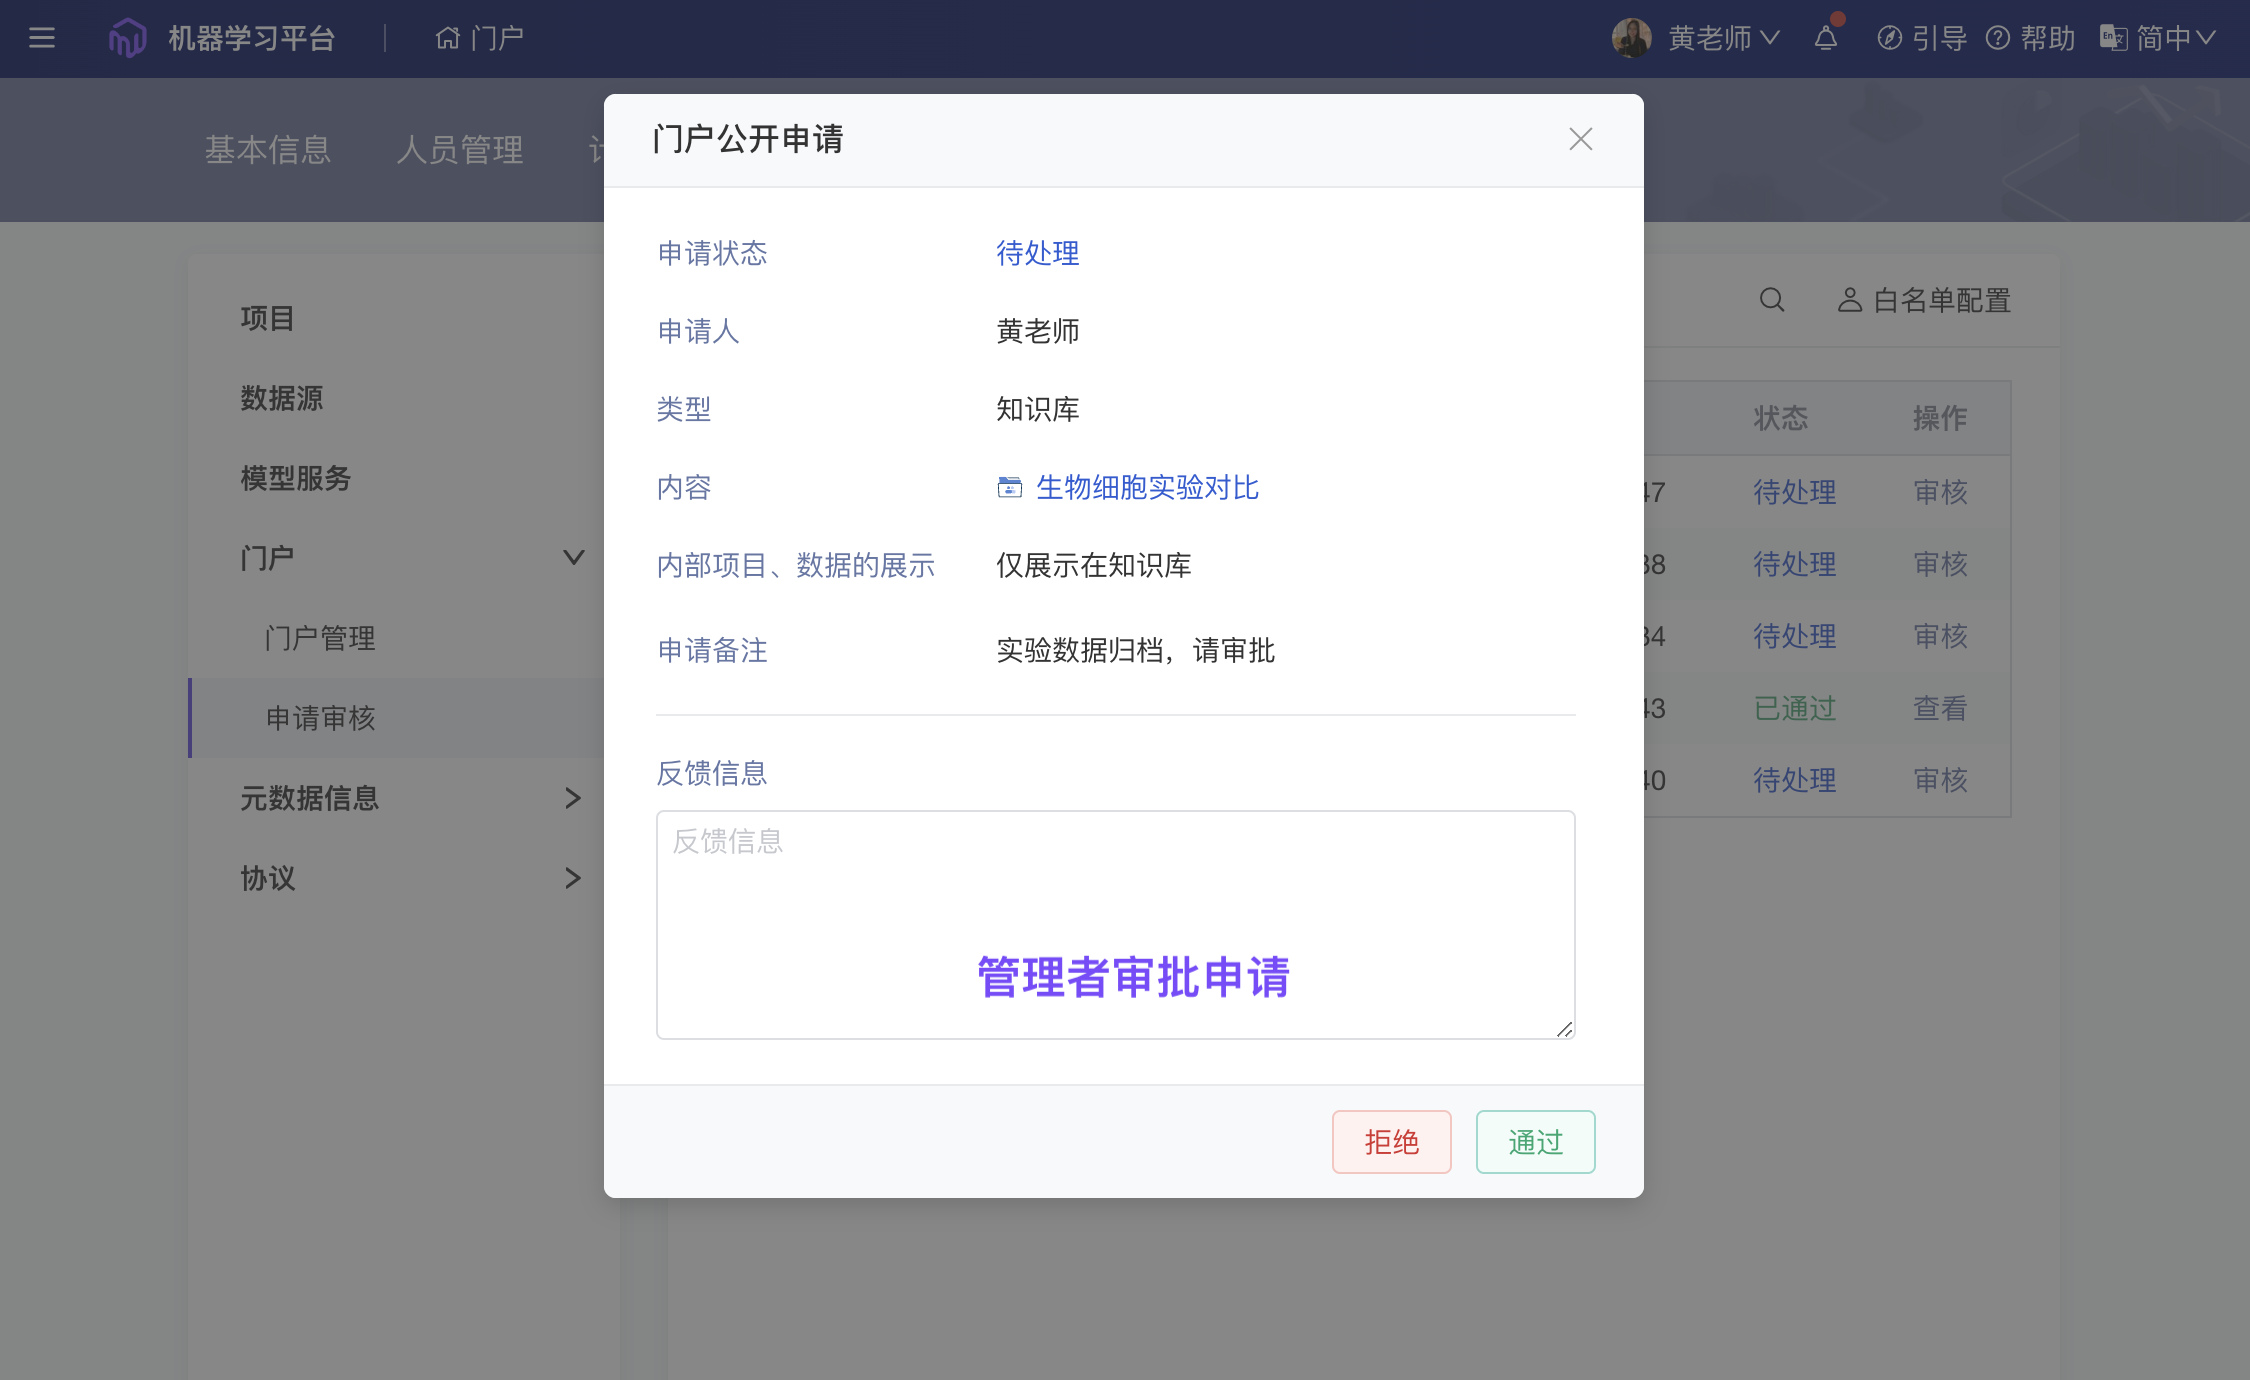The height and width of the screenshot is (1380, 2250).
Task: Click the 黄老师 user avatar
Action: [1631, 38]
